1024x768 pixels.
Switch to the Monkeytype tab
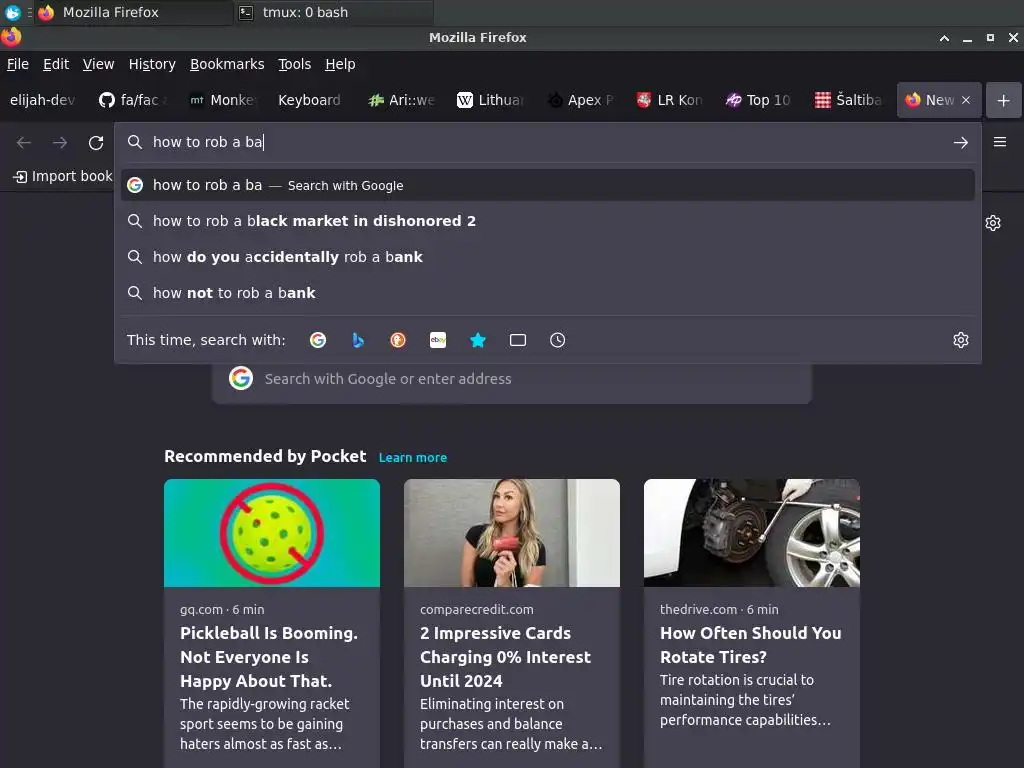223,100
